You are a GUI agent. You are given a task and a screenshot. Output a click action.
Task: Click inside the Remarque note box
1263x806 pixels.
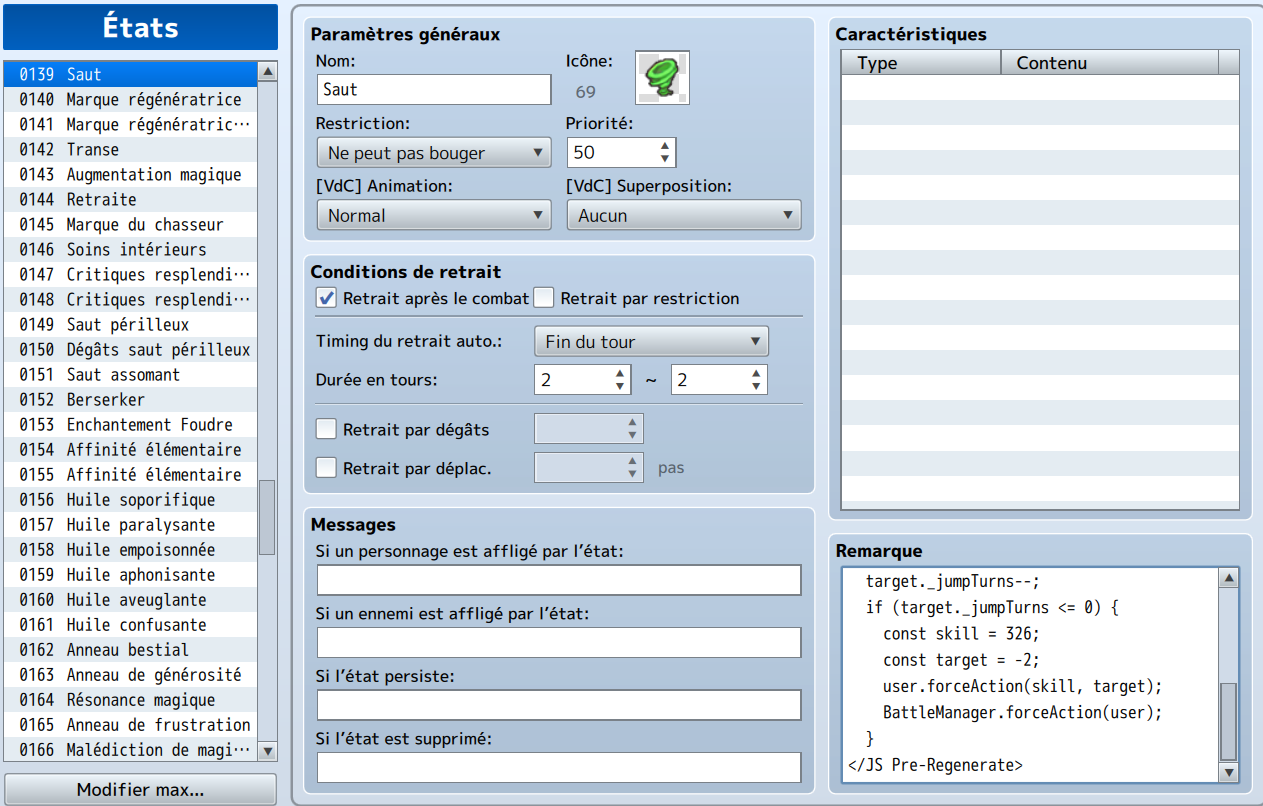[x=1030, y=675]
